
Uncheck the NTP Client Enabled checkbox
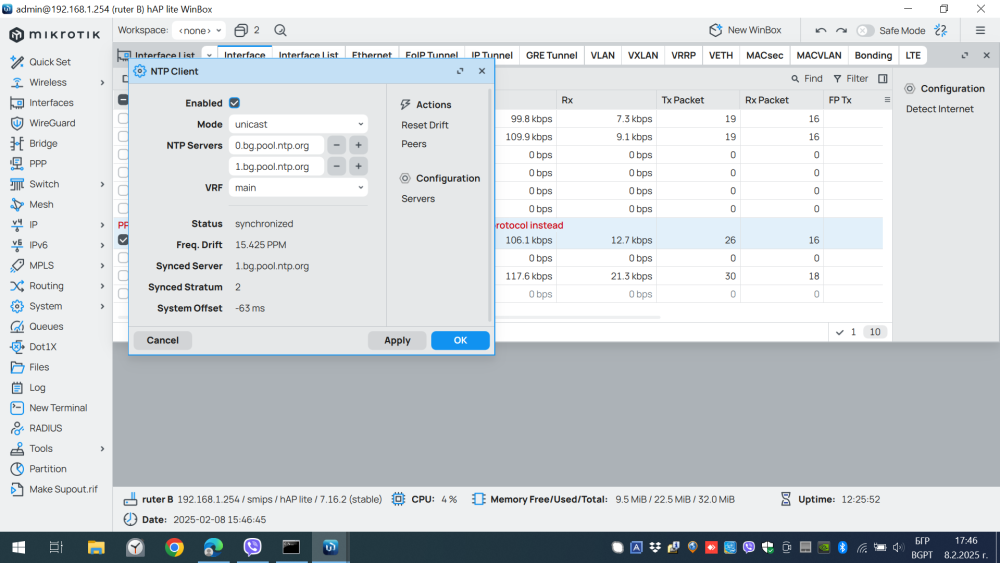click(x=234, y=103)
